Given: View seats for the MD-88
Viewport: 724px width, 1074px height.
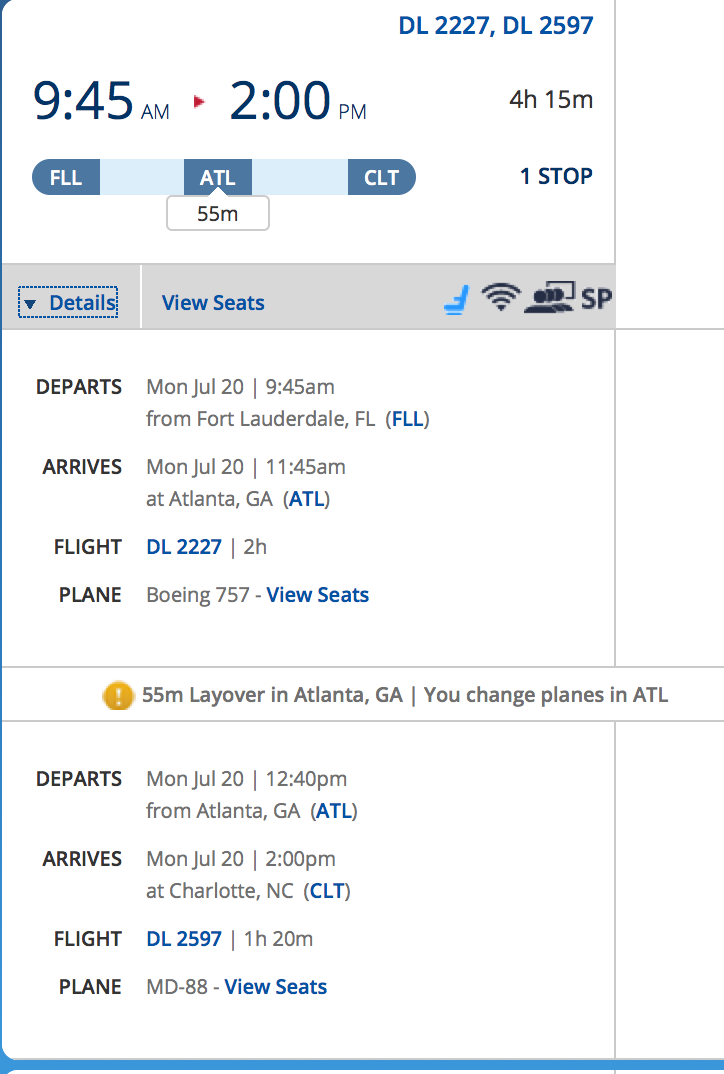Looking at the screenshot, I should pos(276,986).
